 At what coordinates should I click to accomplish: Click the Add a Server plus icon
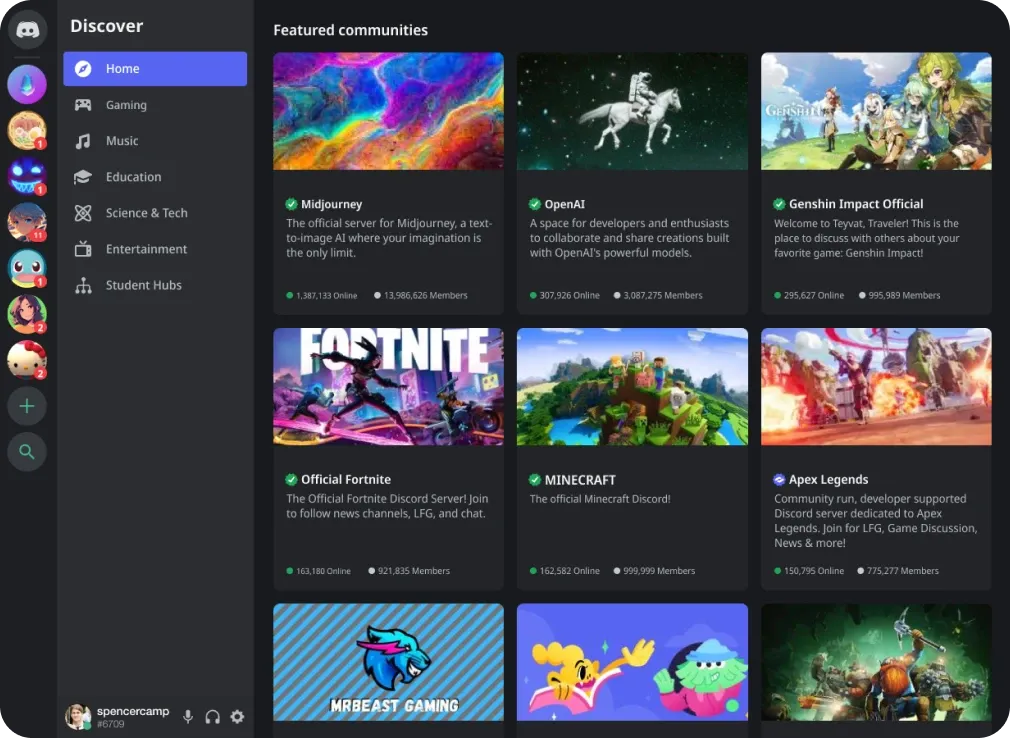[27, 406]
